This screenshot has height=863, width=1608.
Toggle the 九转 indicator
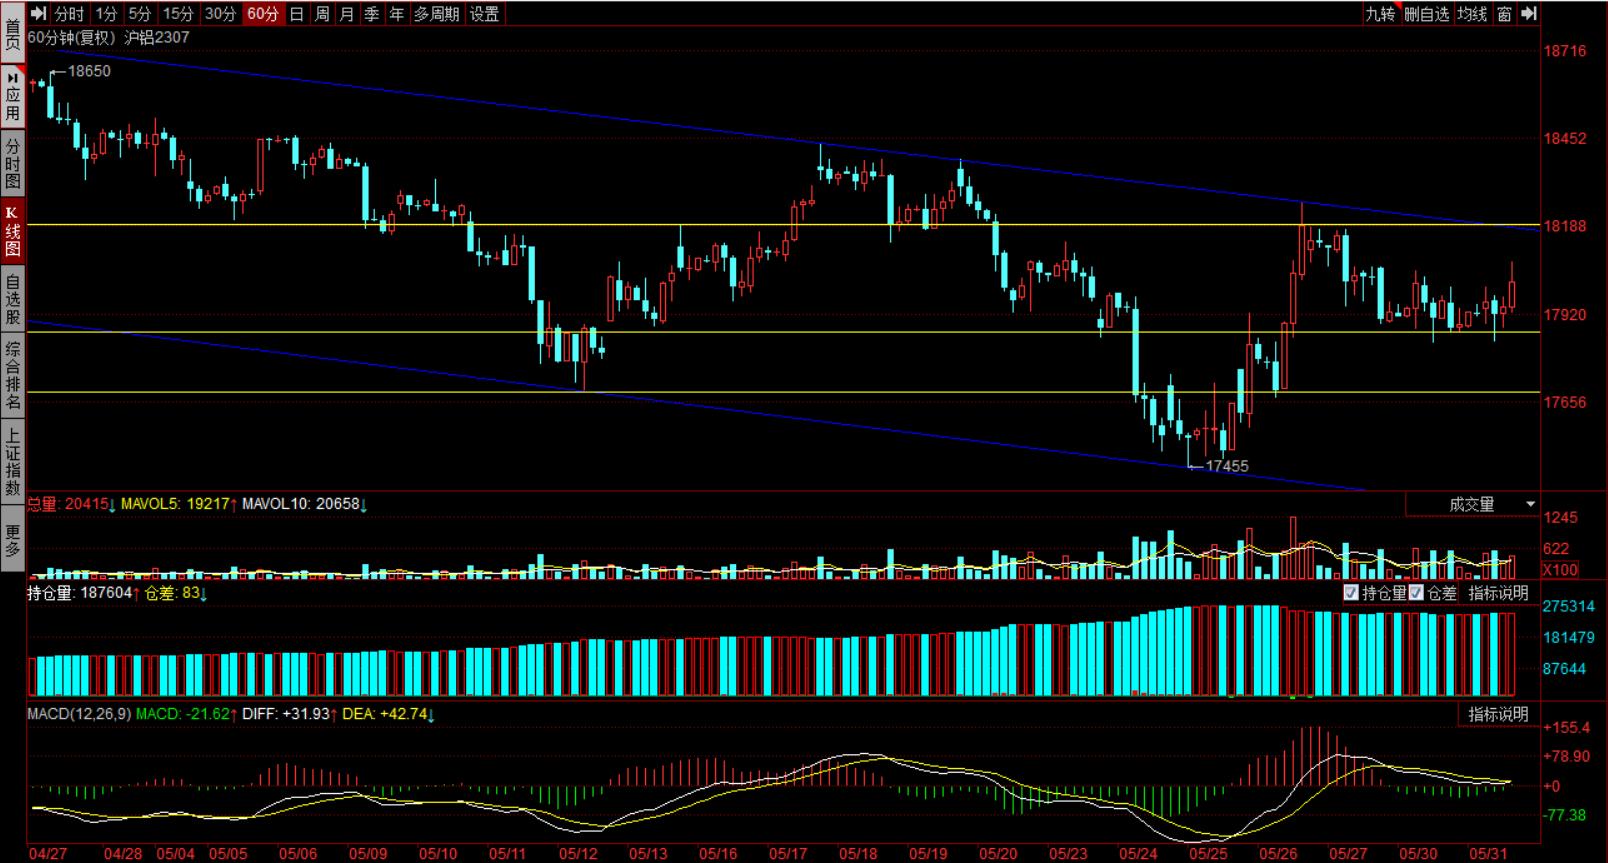1380,14
